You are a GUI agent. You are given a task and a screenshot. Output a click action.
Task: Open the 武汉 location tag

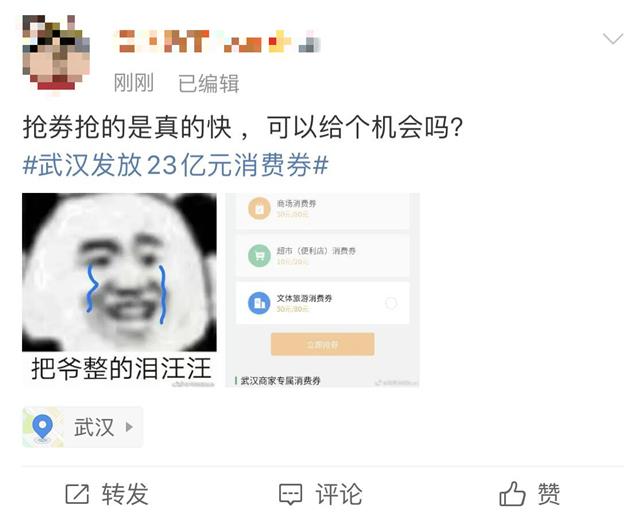[x=82, y=427]
